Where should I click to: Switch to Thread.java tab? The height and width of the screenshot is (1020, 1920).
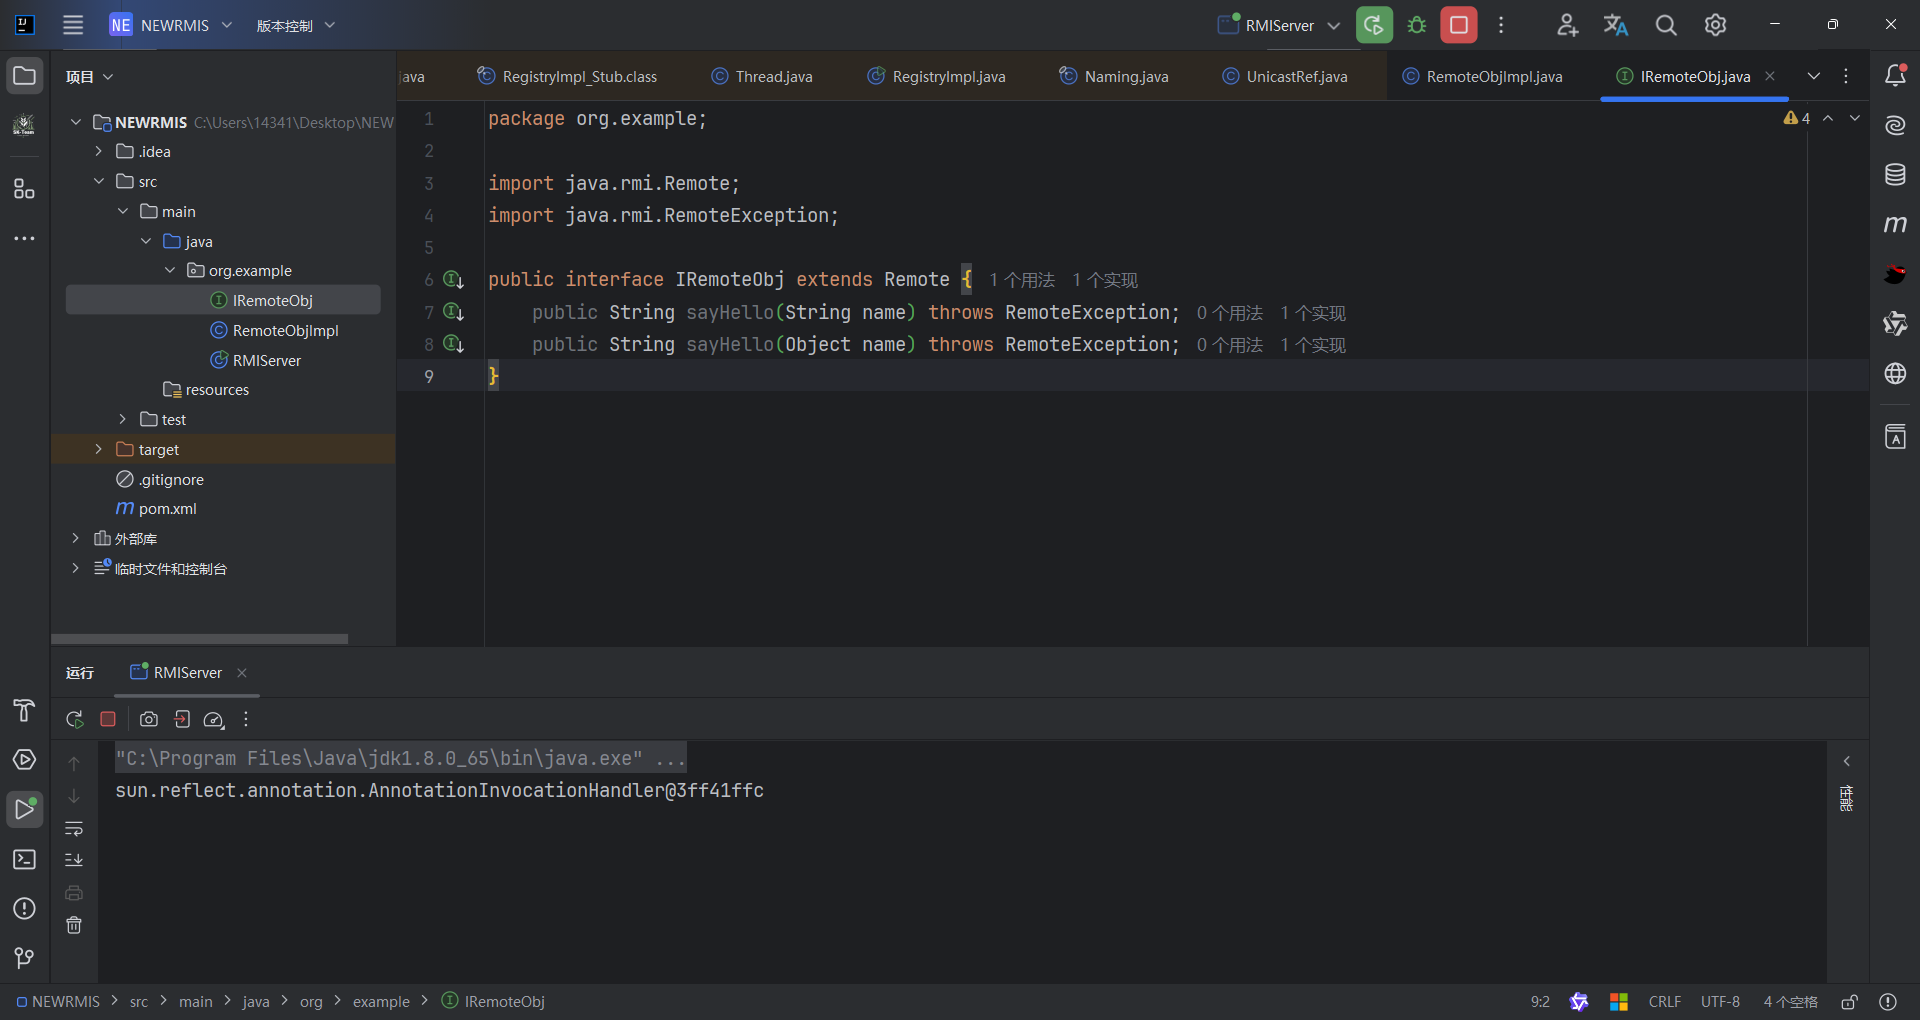[762, 76]
